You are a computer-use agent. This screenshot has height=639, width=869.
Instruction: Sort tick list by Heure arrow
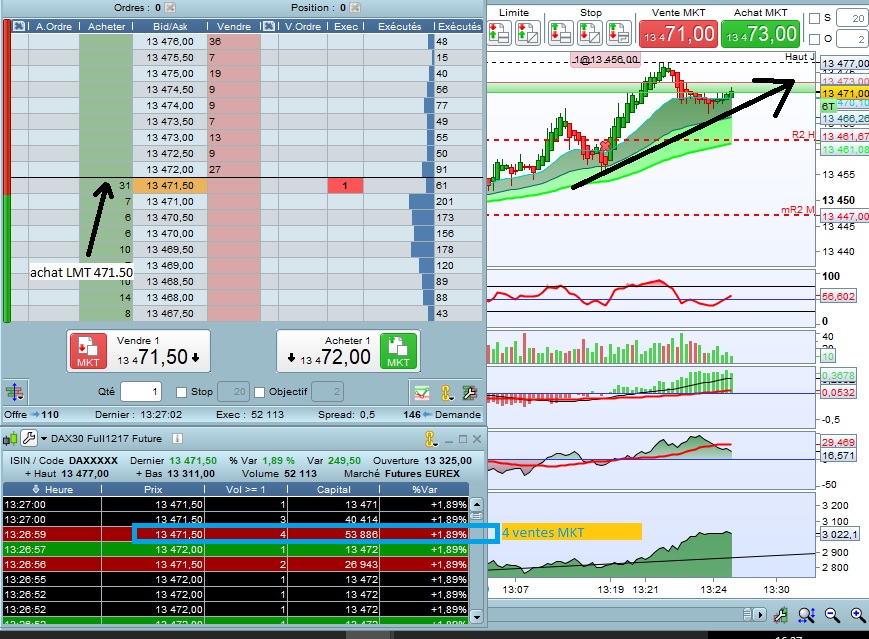coord(36,489)
